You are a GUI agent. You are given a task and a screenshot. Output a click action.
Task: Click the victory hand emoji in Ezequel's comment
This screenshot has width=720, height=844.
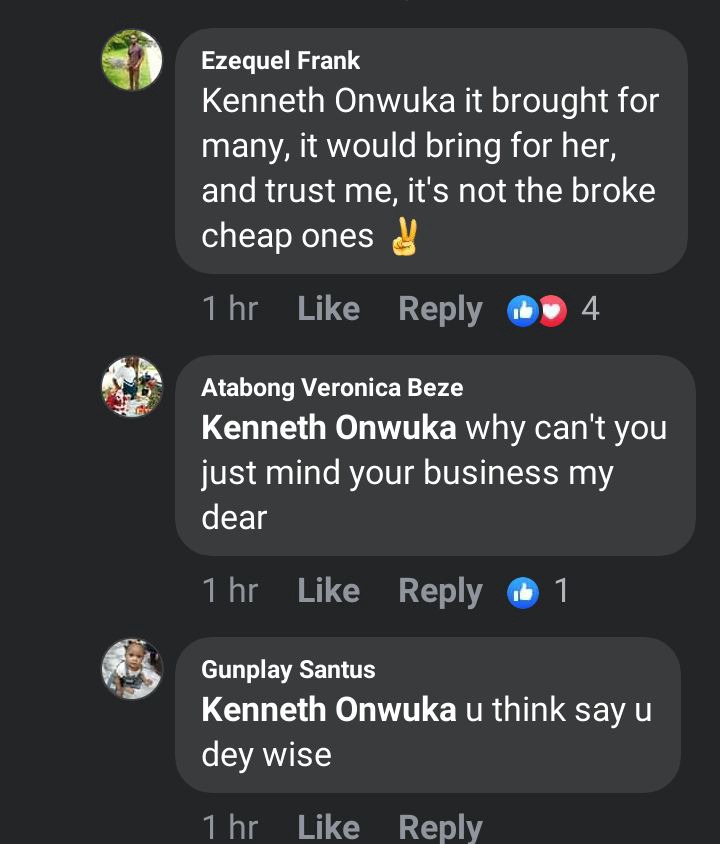coord(404,237)
